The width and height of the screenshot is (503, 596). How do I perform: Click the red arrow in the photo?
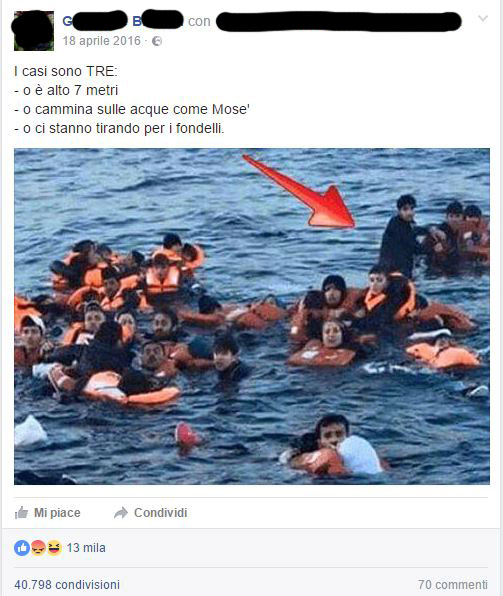(299, 191)
